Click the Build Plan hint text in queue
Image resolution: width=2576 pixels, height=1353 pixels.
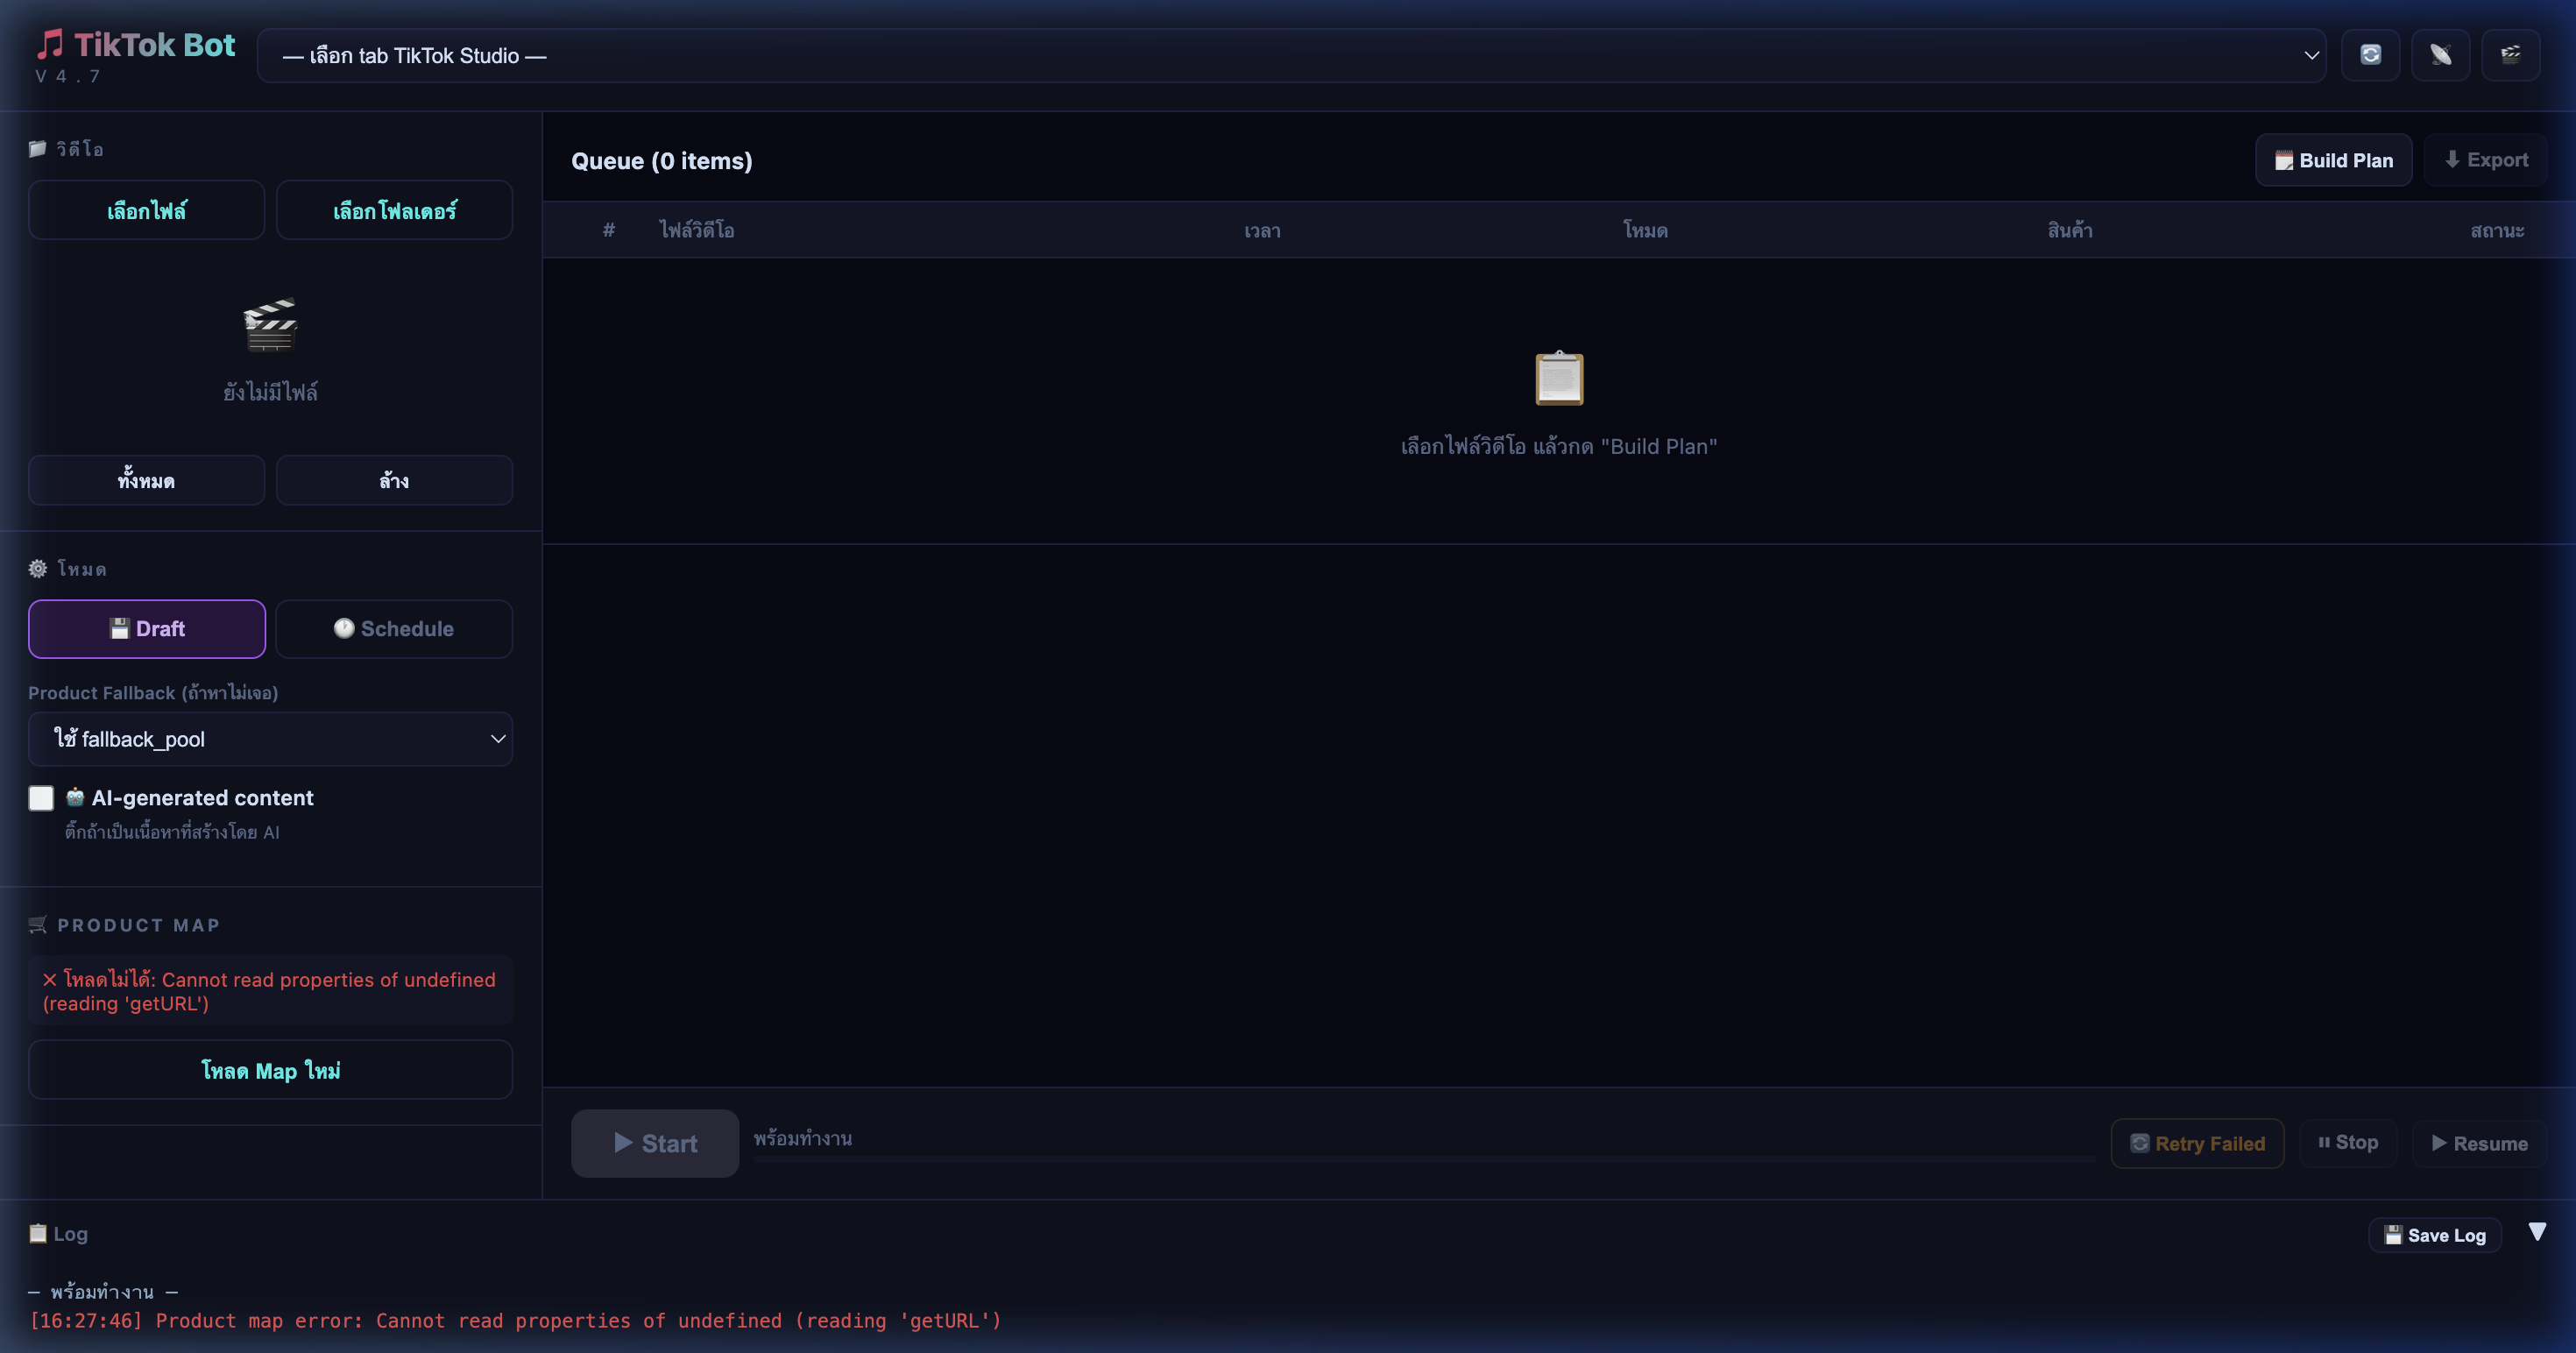click(x=1559, y=446)
